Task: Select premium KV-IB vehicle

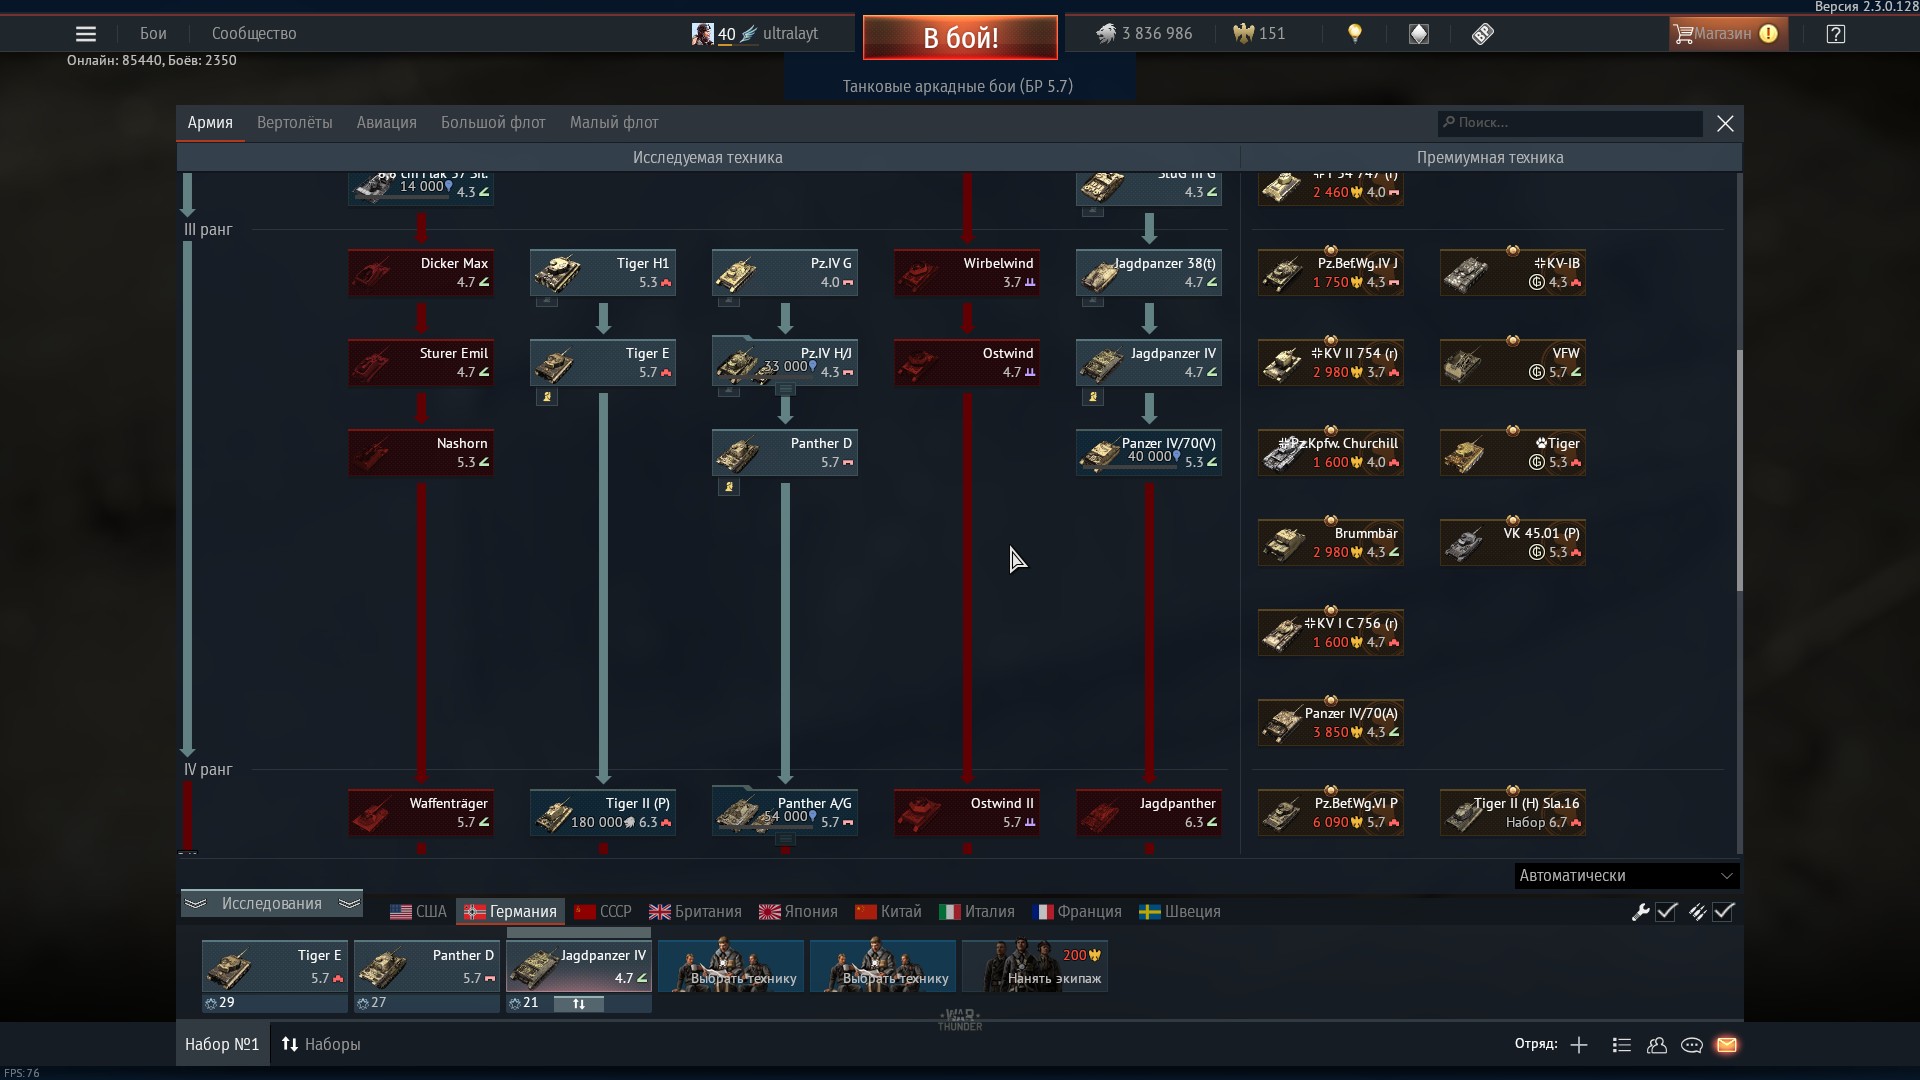Action: point(1513,273)
